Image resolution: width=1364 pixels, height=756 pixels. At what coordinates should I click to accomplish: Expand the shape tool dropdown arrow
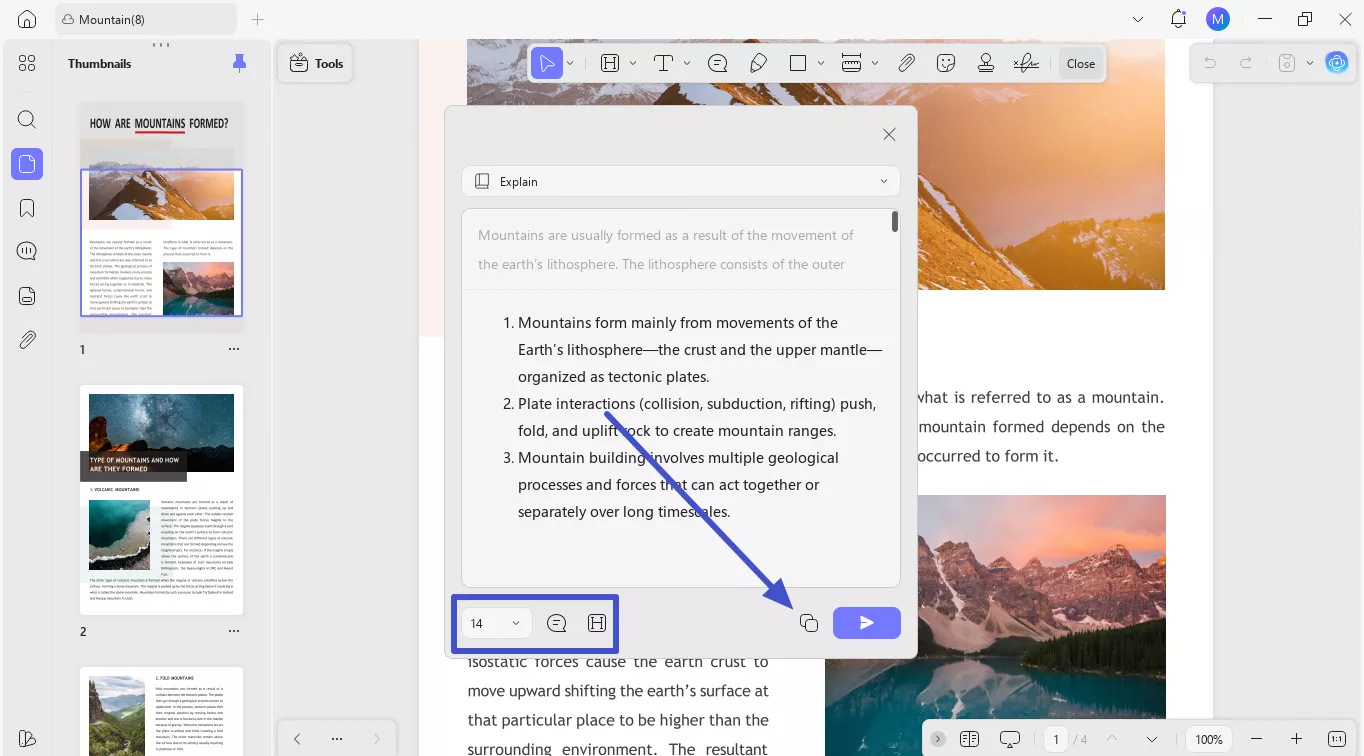[x=821, y=63]
